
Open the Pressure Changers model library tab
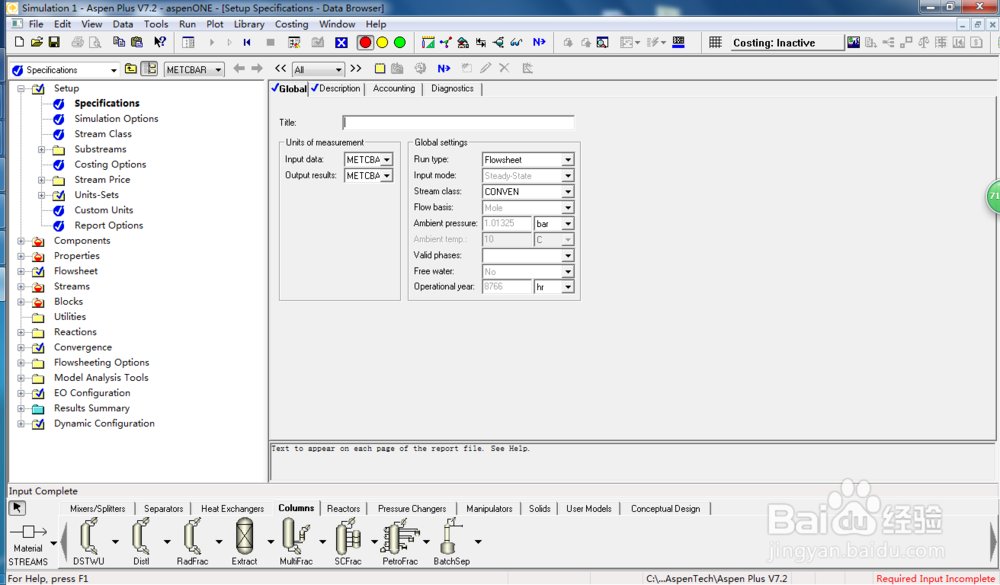412,508
